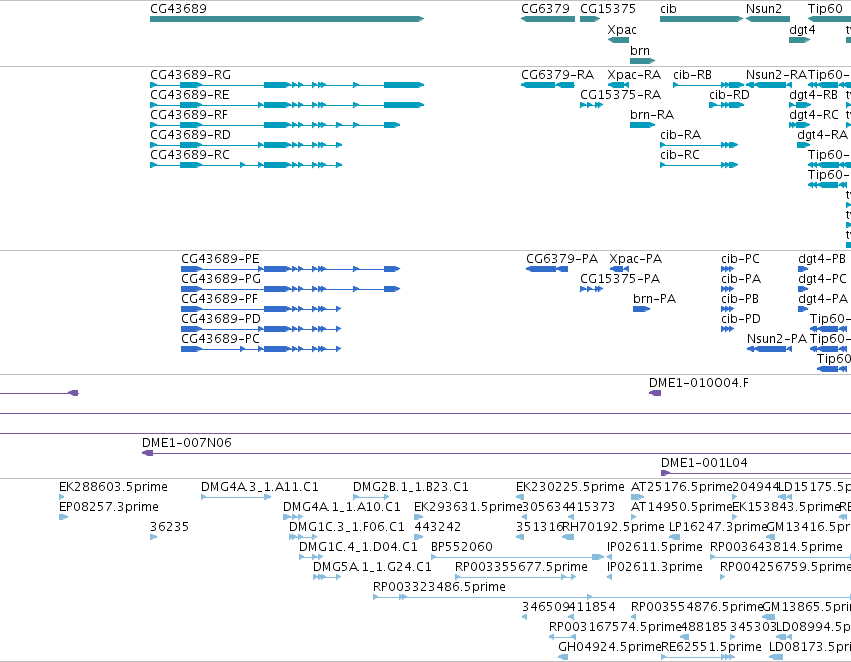The width and height of the screenshot is (851, 662).
Task: Click the CG15375-PA protein feature
Action: coord(591,289)
